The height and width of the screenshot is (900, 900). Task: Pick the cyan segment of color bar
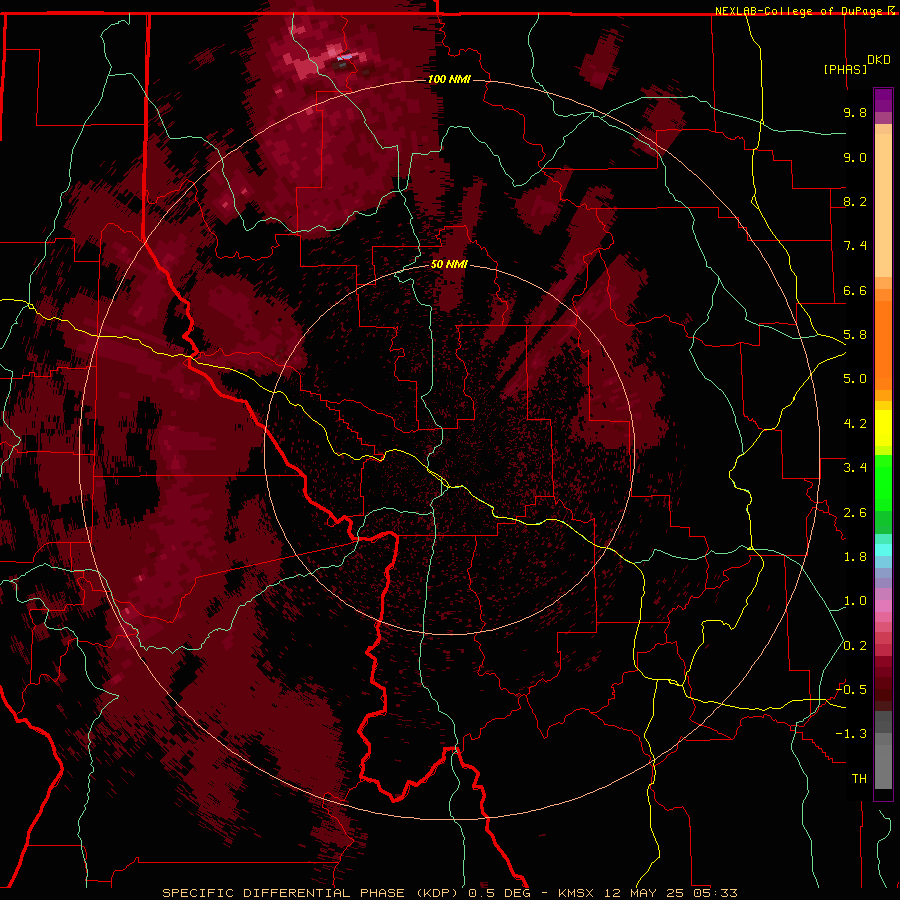(883, 550)
